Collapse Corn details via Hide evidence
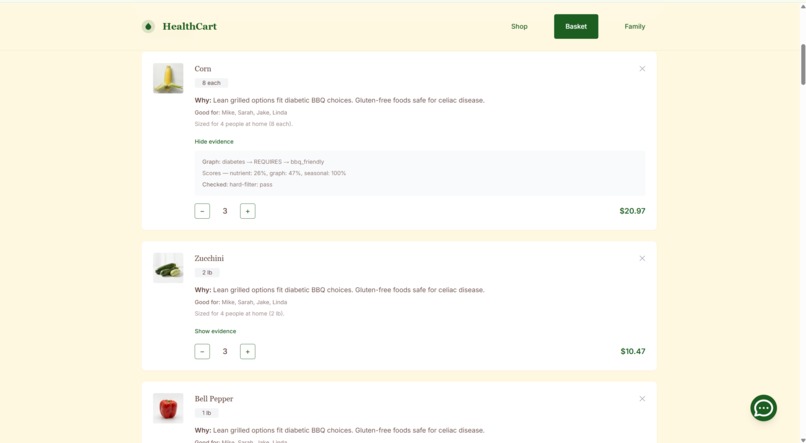 pyautogui.click(x=214, y=141)
